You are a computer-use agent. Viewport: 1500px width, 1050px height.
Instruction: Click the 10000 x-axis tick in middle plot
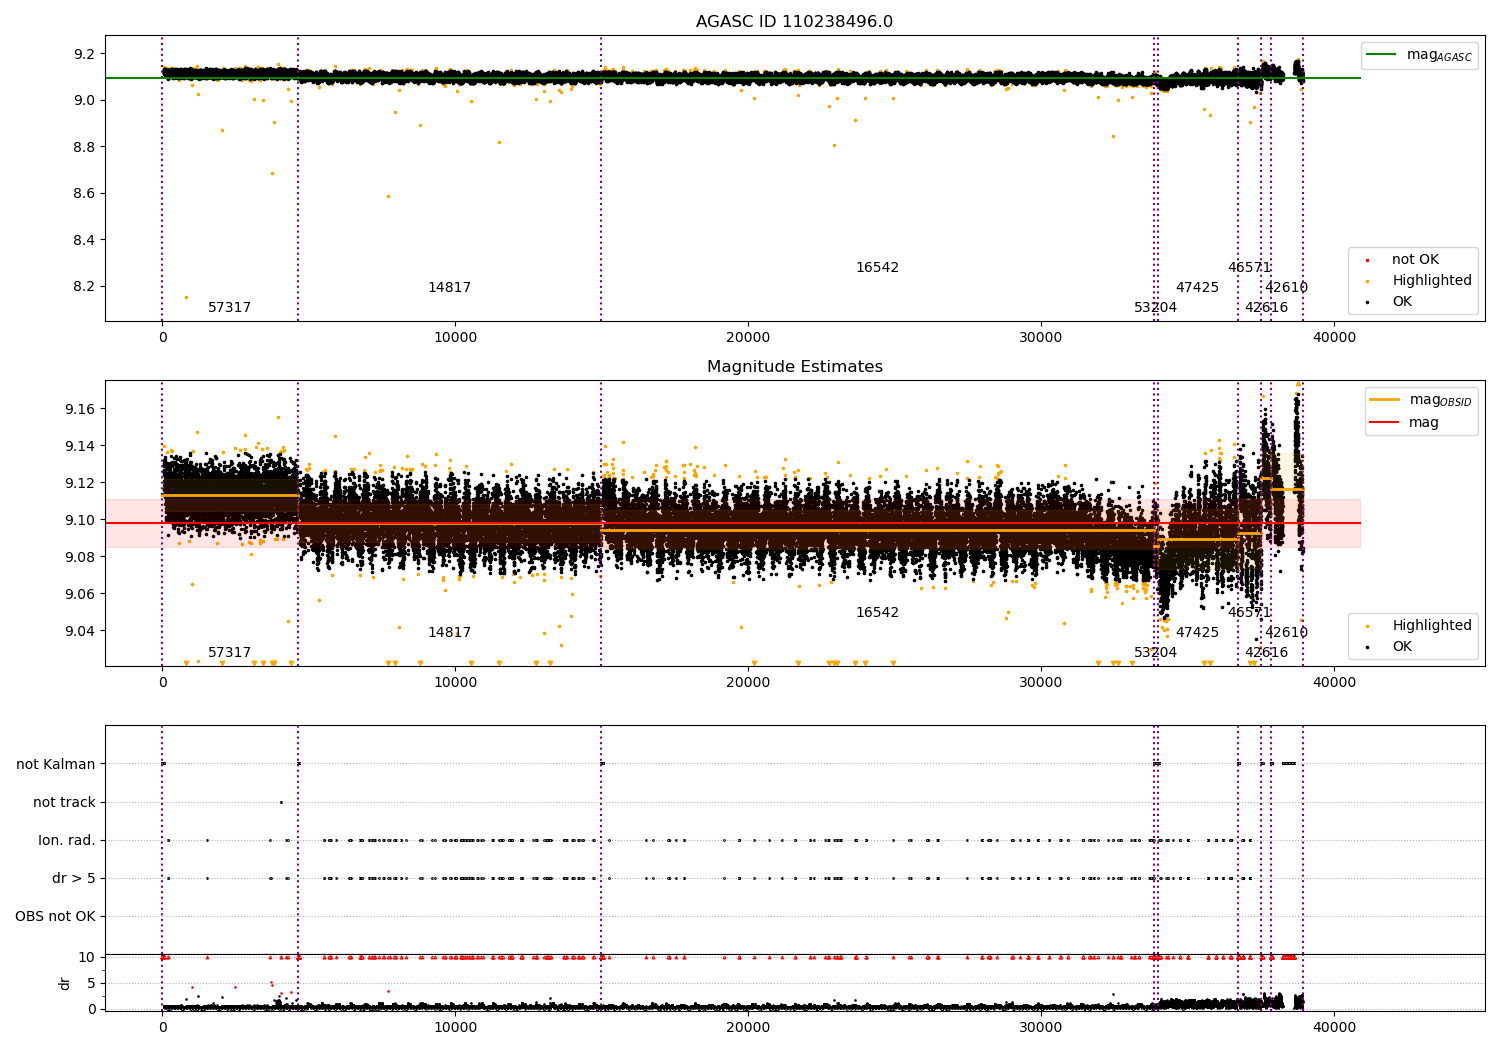(x=455, y=683)
